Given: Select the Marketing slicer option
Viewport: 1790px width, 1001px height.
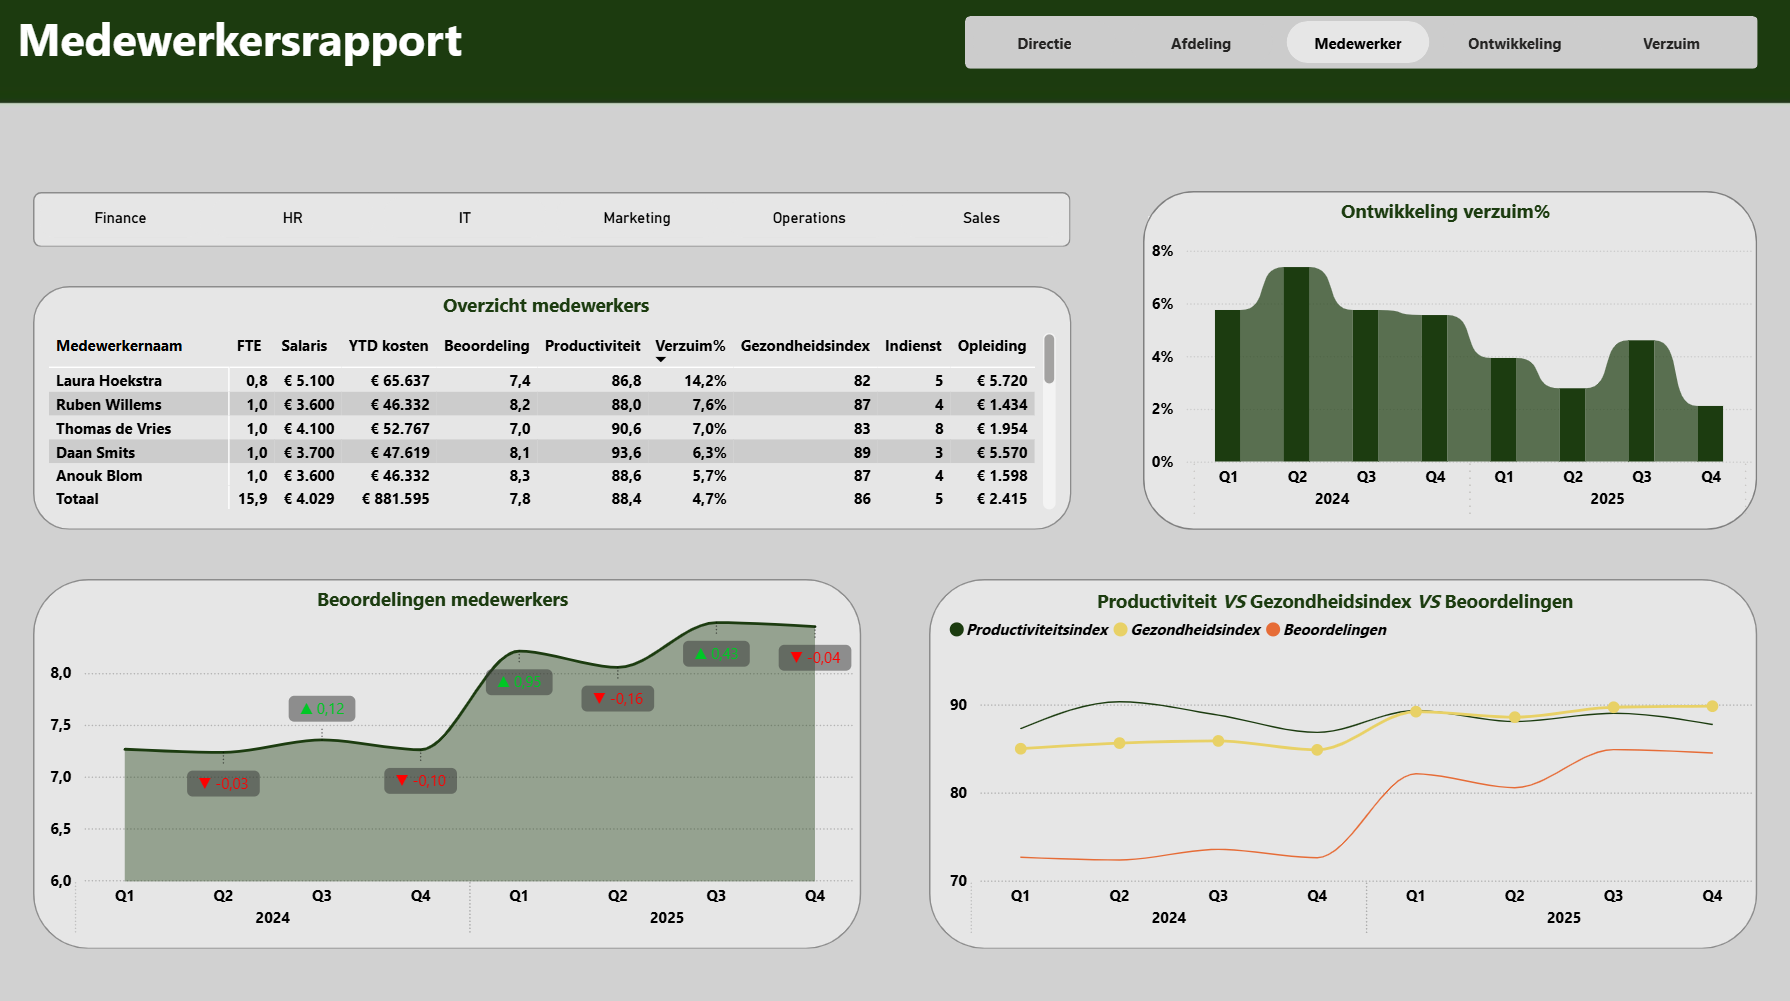Looking at the screenshot, I should click(x=637, y=218).
